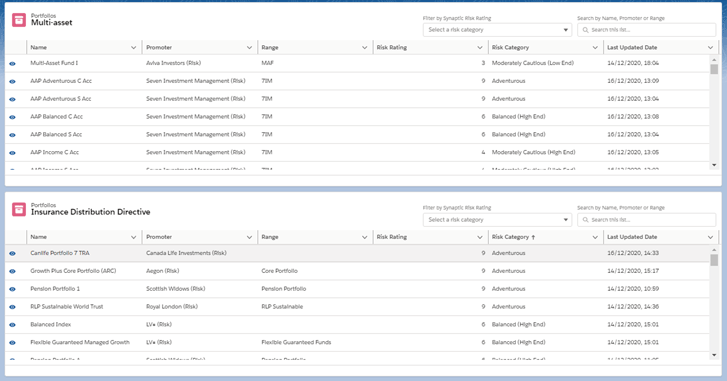This screenshot has width=727, height=381.
Task: Select 'RLP Sustainable World Trust' name cell
Action: pyautogui.click(x=67, y=306)
